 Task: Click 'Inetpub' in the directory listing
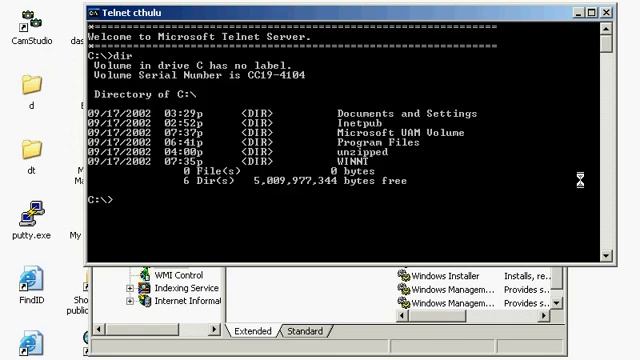click(359, 123)
